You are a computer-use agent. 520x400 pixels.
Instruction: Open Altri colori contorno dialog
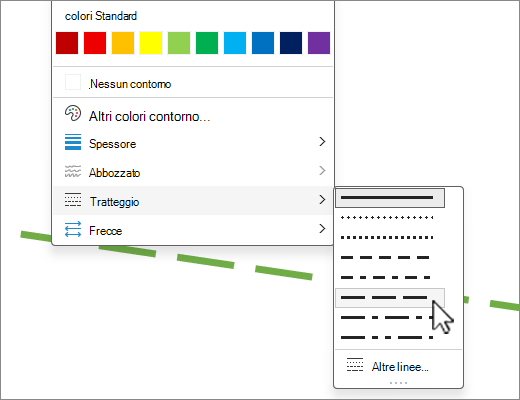tap(193, 115)
